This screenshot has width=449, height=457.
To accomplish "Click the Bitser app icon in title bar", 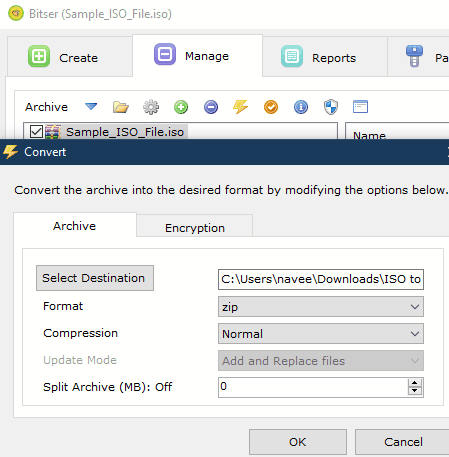I will [x=16, y=14].
